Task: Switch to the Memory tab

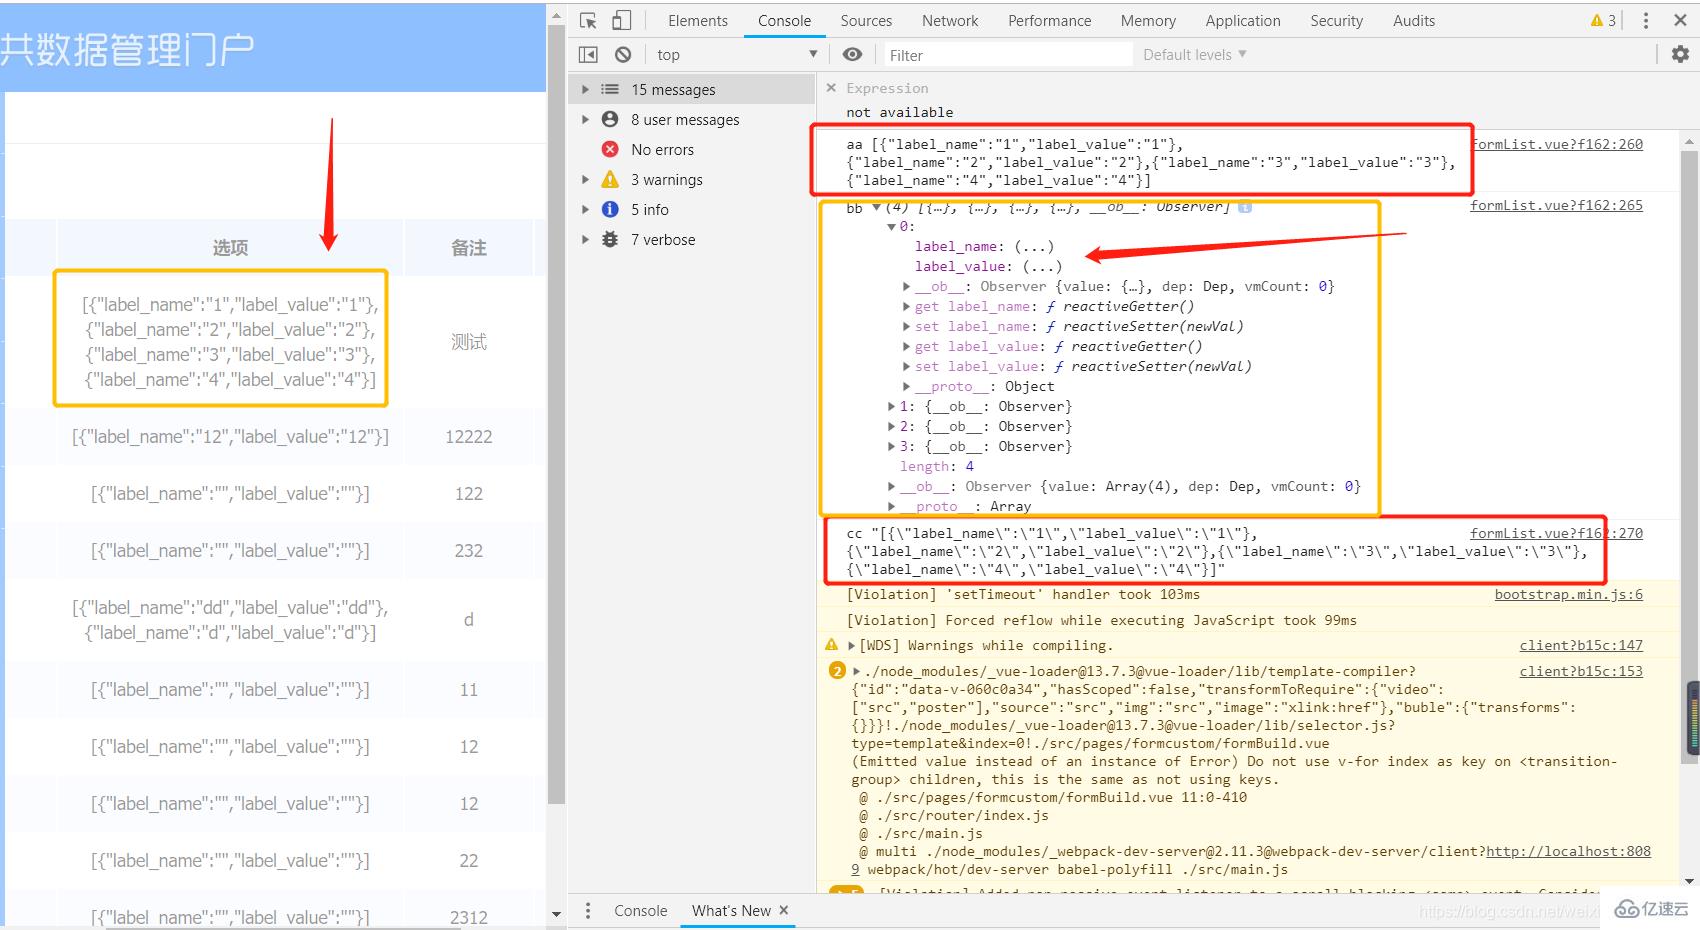Action: 1148,20
